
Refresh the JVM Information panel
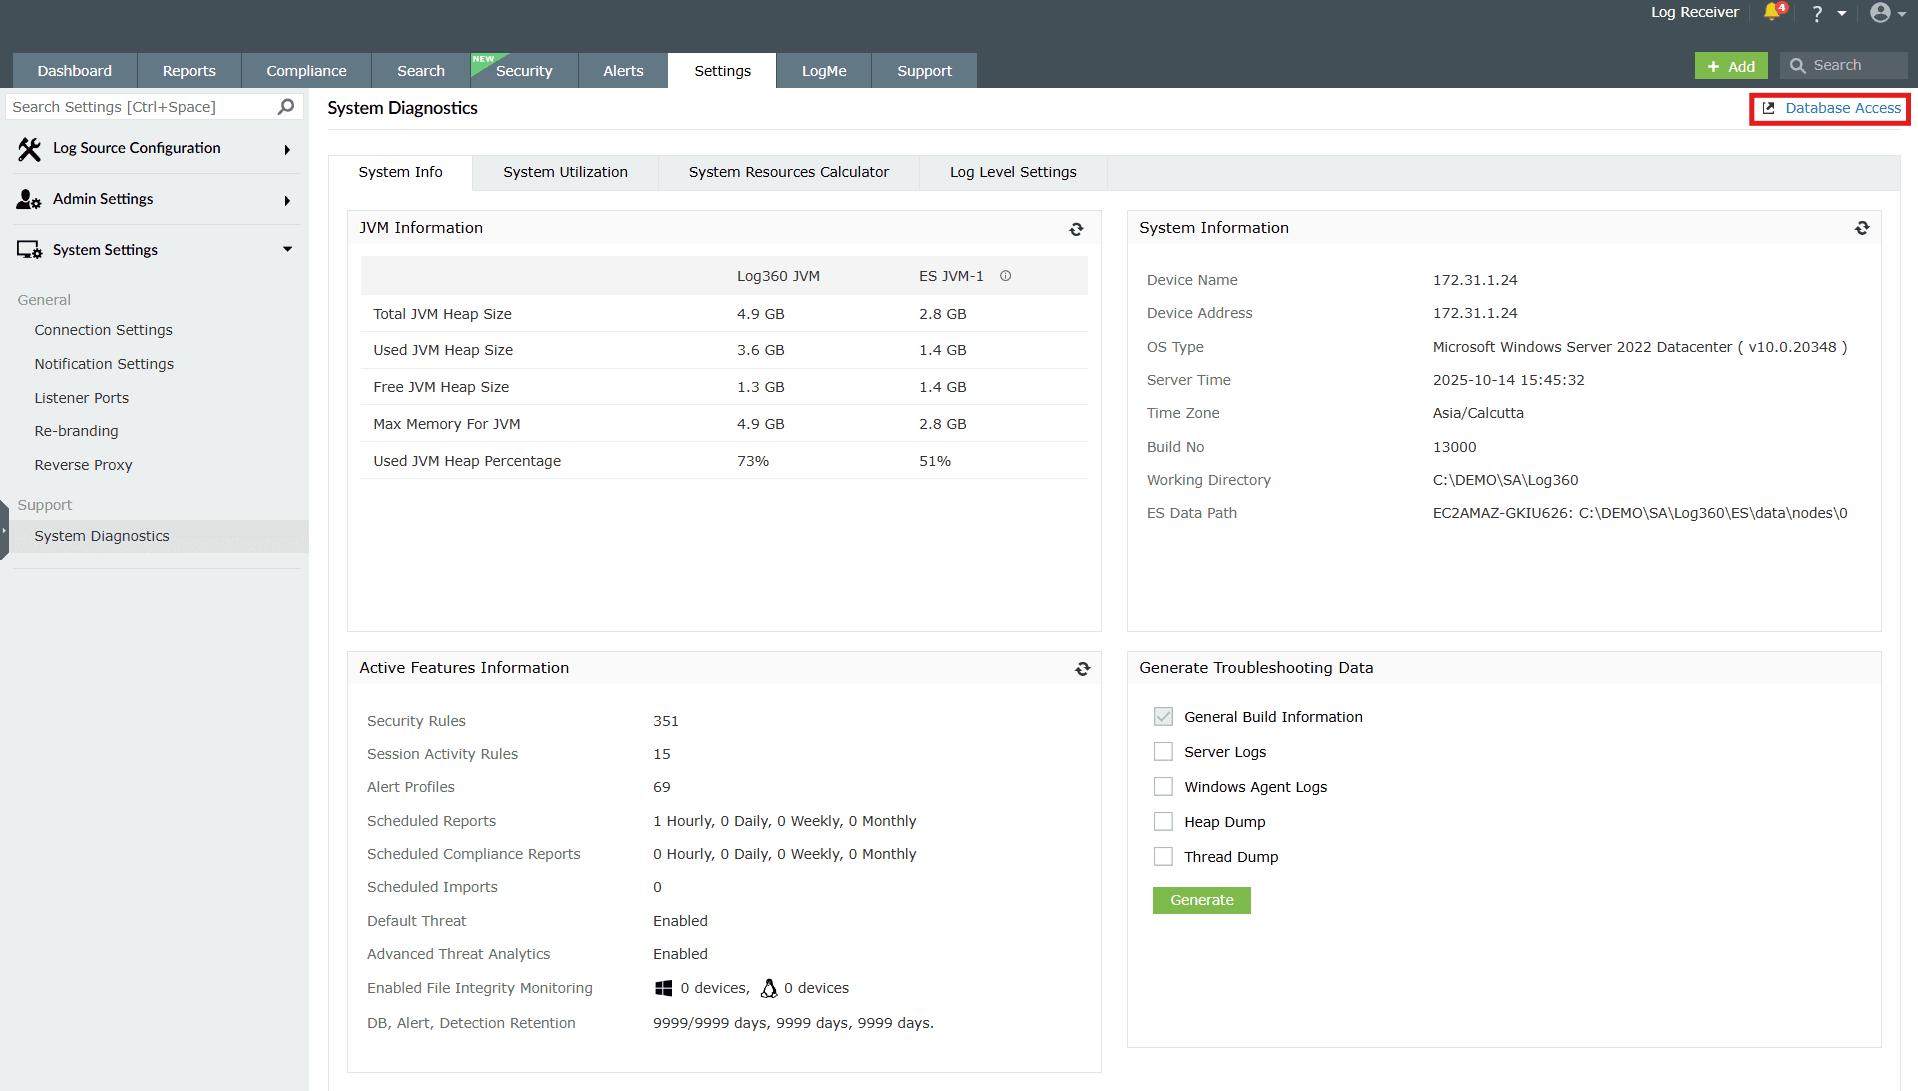pos(1077,228)
